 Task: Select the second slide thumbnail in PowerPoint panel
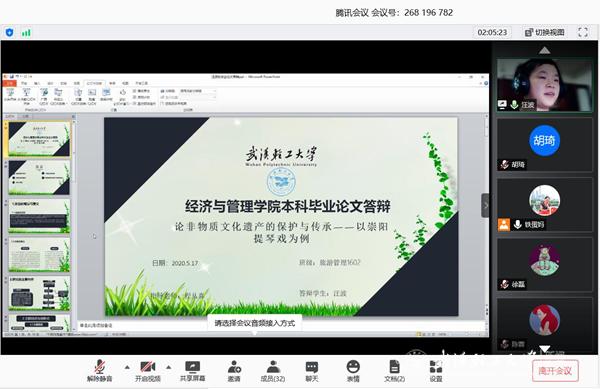[39, 177]
